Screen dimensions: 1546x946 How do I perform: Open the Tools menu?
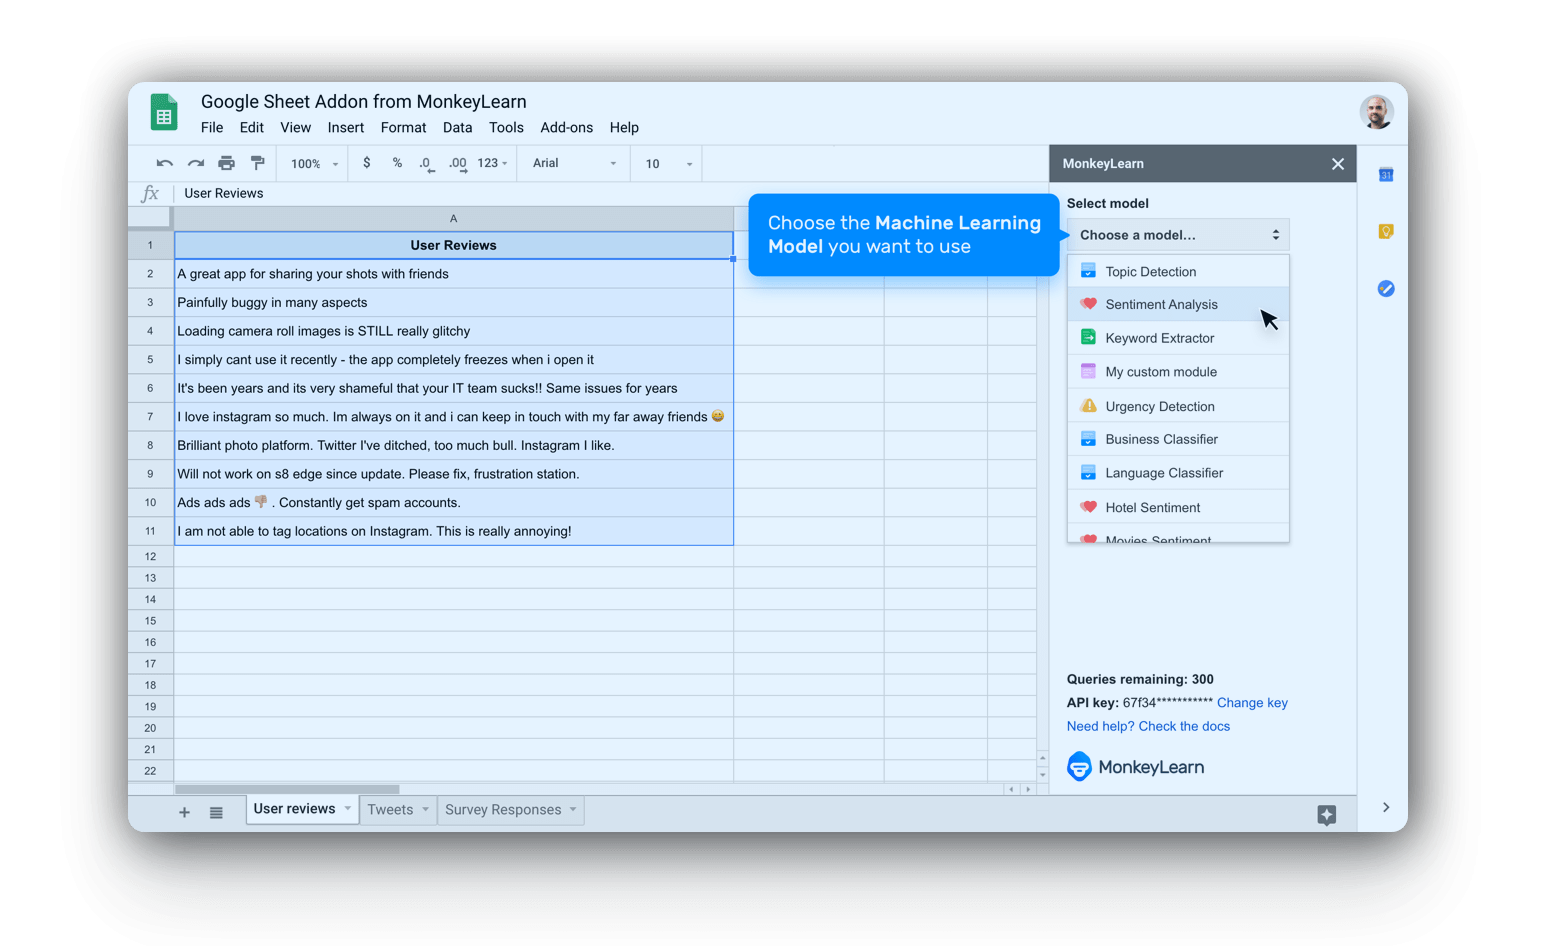coord(506,128)
